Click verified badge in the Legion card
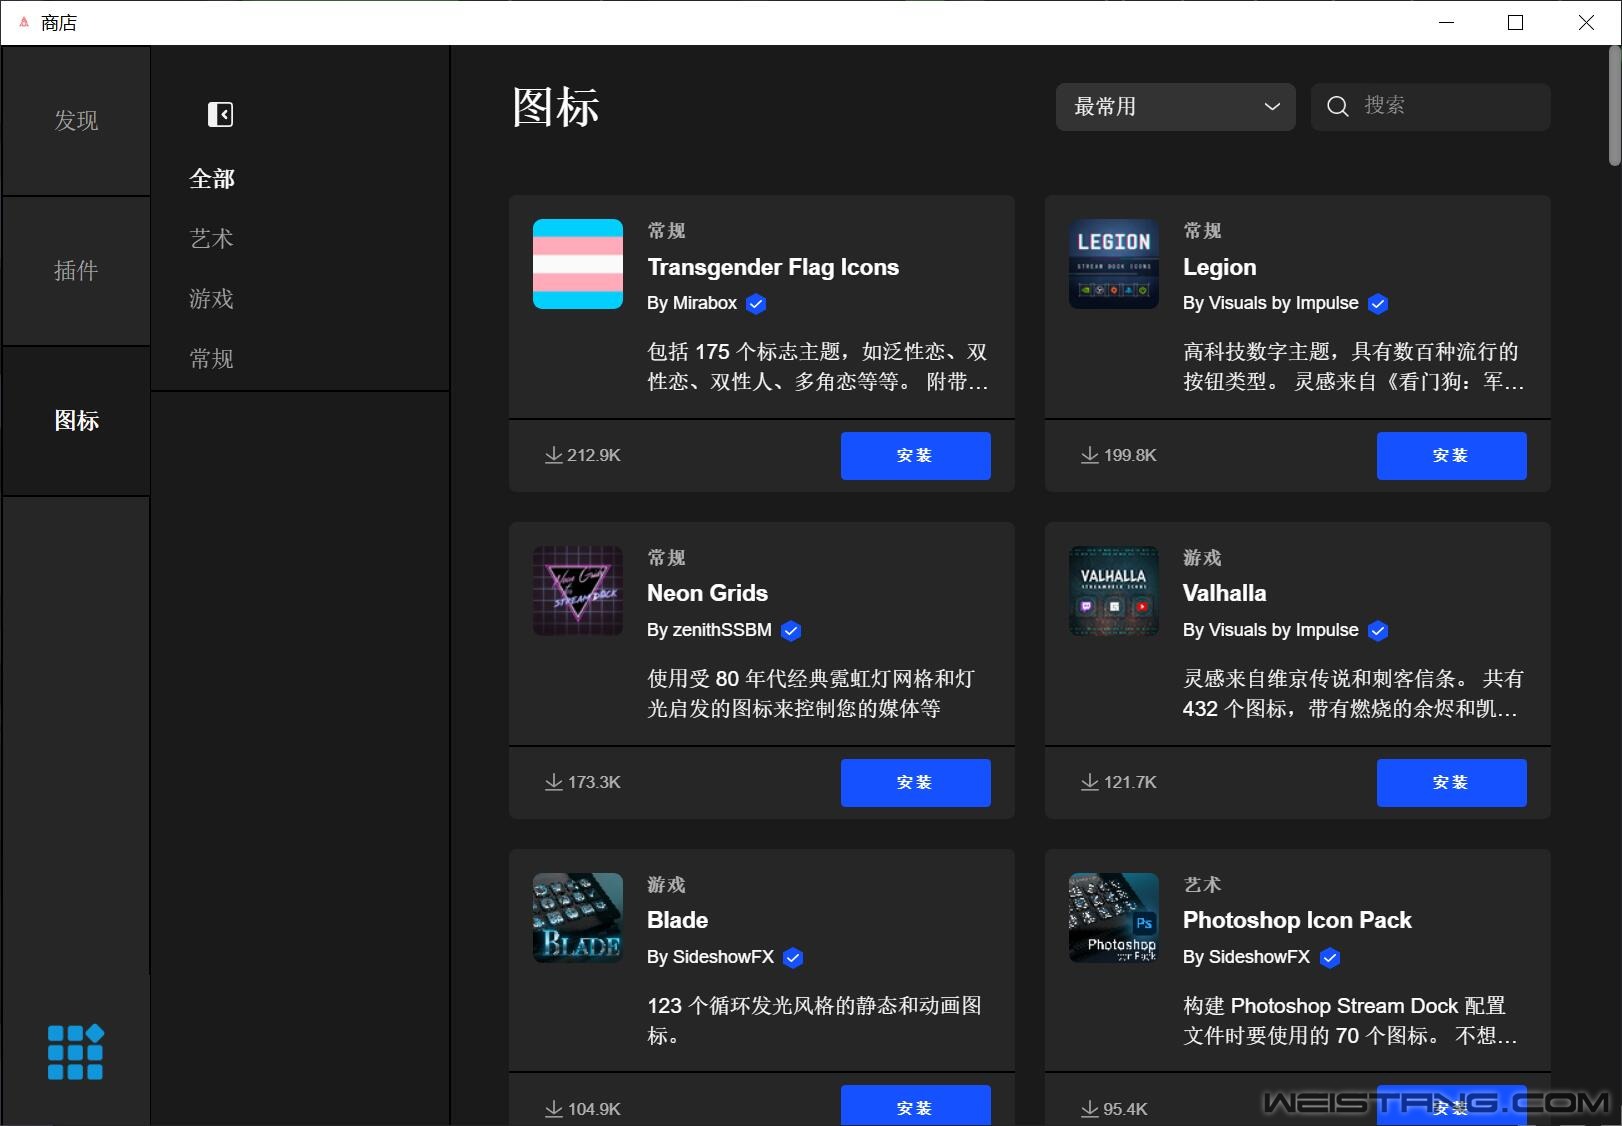 click(1378, 304)
